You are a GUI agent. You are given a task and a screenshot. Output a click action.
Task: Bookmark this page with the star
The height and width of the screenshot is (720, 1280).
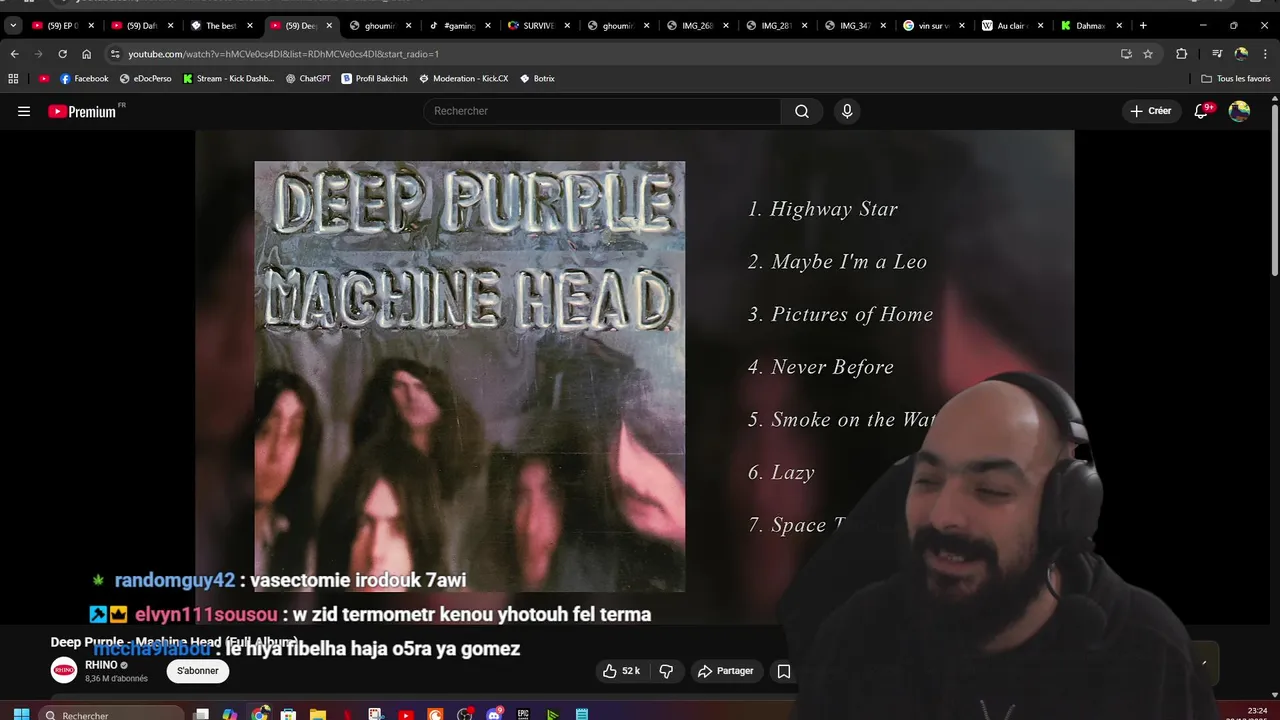(x=1148, y=54)
